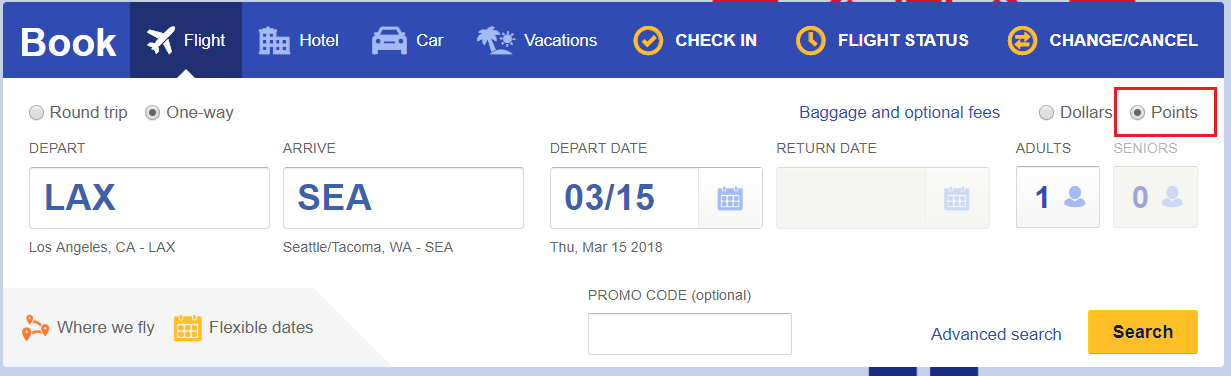This screenshot has width=1231, height=376.
Task: Click the adults passenger person icon
Action: (x=1075, y=197)
